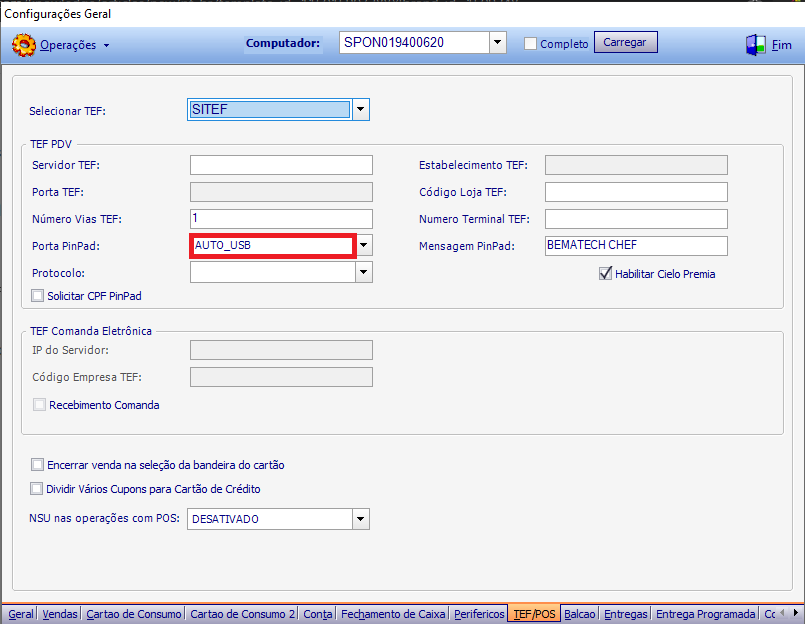The width and height of the screenshot is (805, 624).
Task: Switch to the Perifericos tab
Action: (479, 614)
